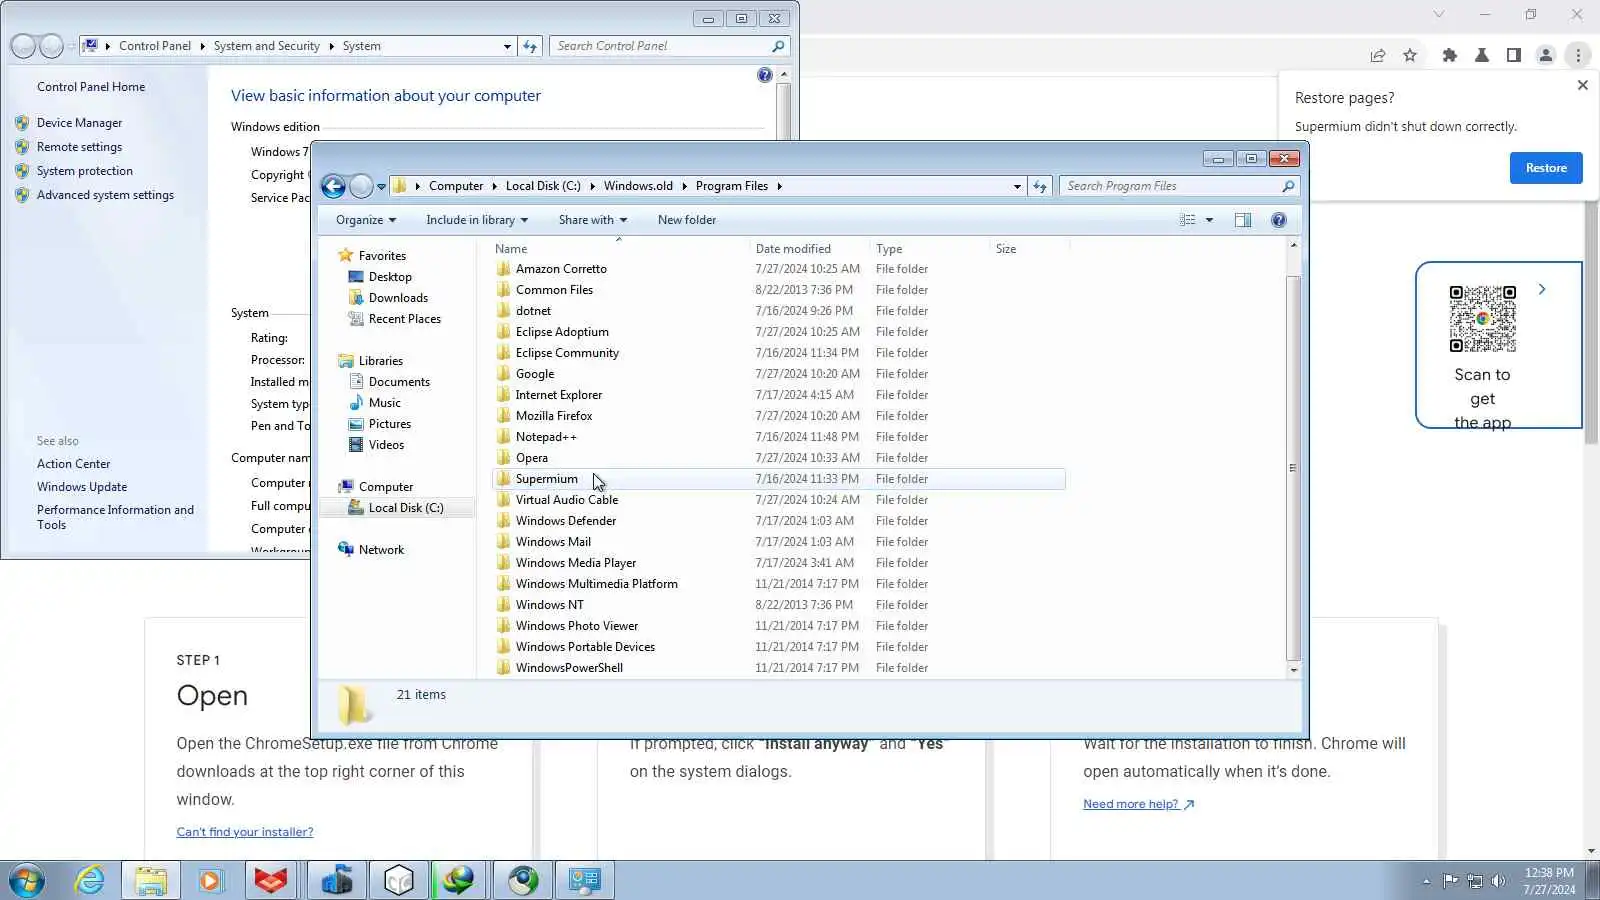Viewport: 1600px width, 900px height.
Task: Click the Explorer forward arrow button
Action: [361, 186]
